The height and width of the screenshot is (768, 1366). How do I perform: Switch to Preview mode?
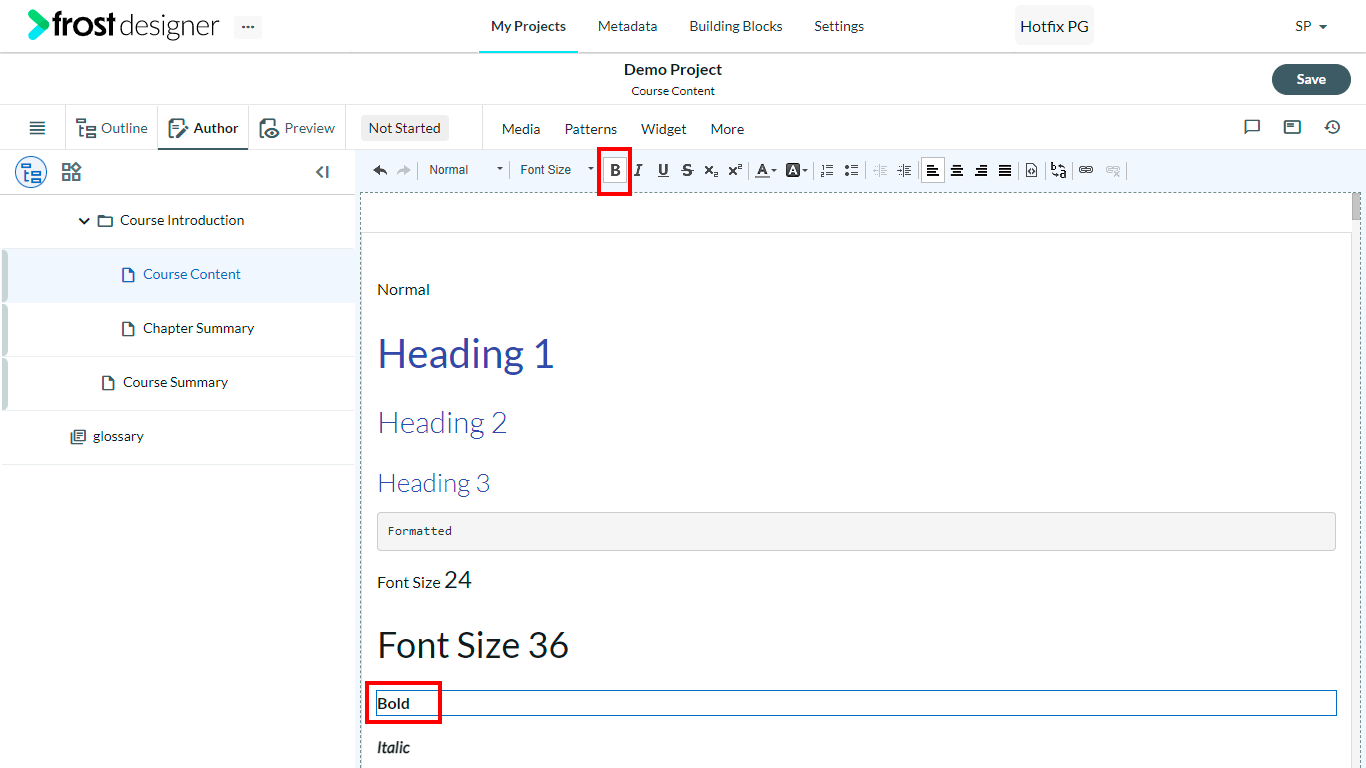click(297, 128)
